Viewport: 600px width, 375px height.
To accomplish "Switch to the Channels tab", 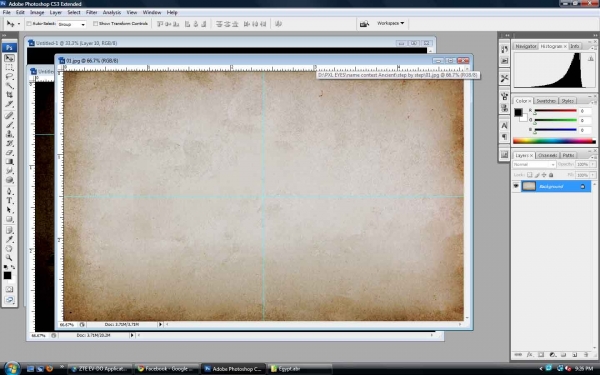I will [547, 155].
